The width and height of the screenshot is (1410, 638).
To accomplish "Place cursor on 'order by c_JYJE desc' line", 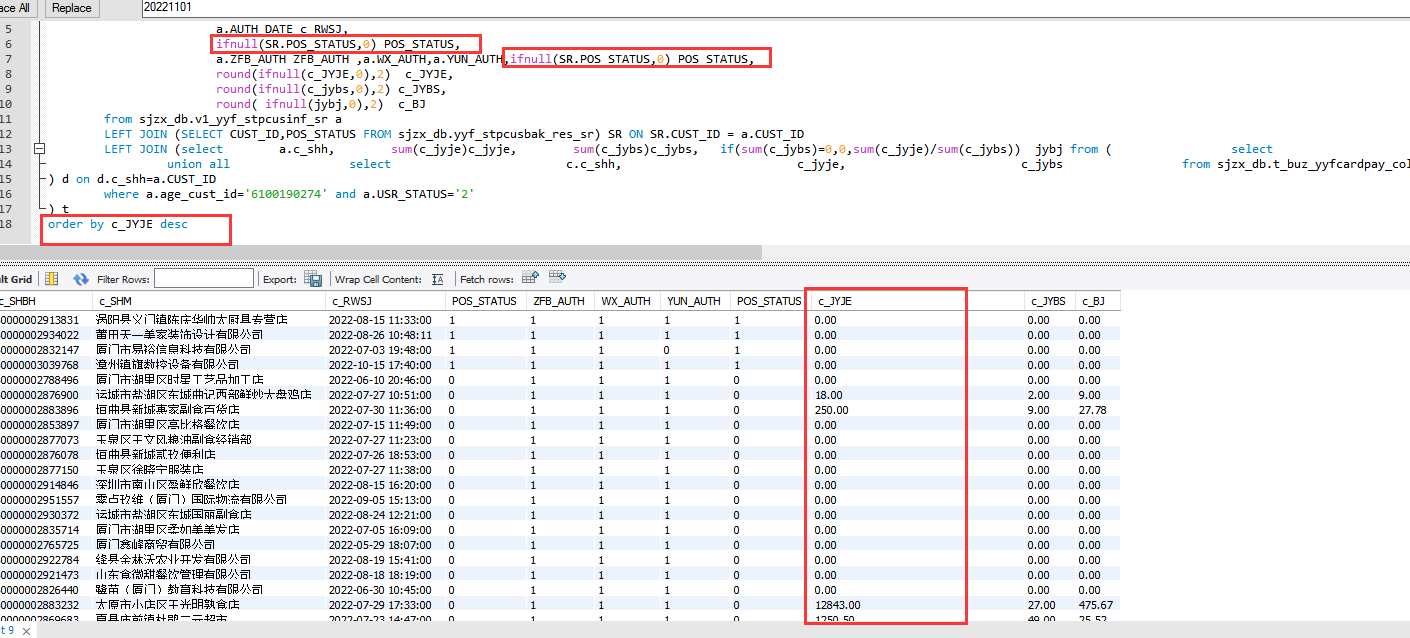I will coord(118,225).
